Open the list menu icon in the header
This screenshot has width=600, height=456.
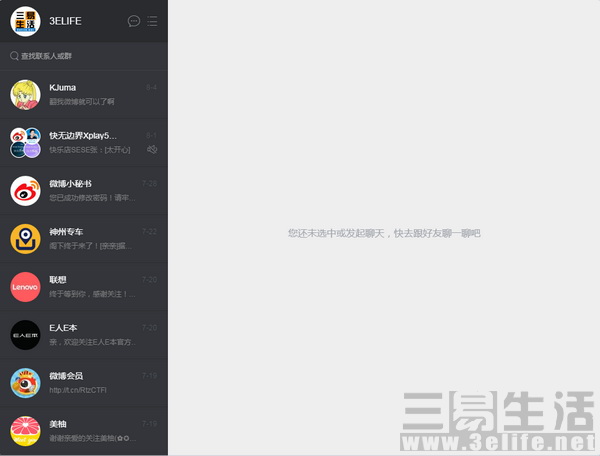pyautogui.click(x=152, y=21)
